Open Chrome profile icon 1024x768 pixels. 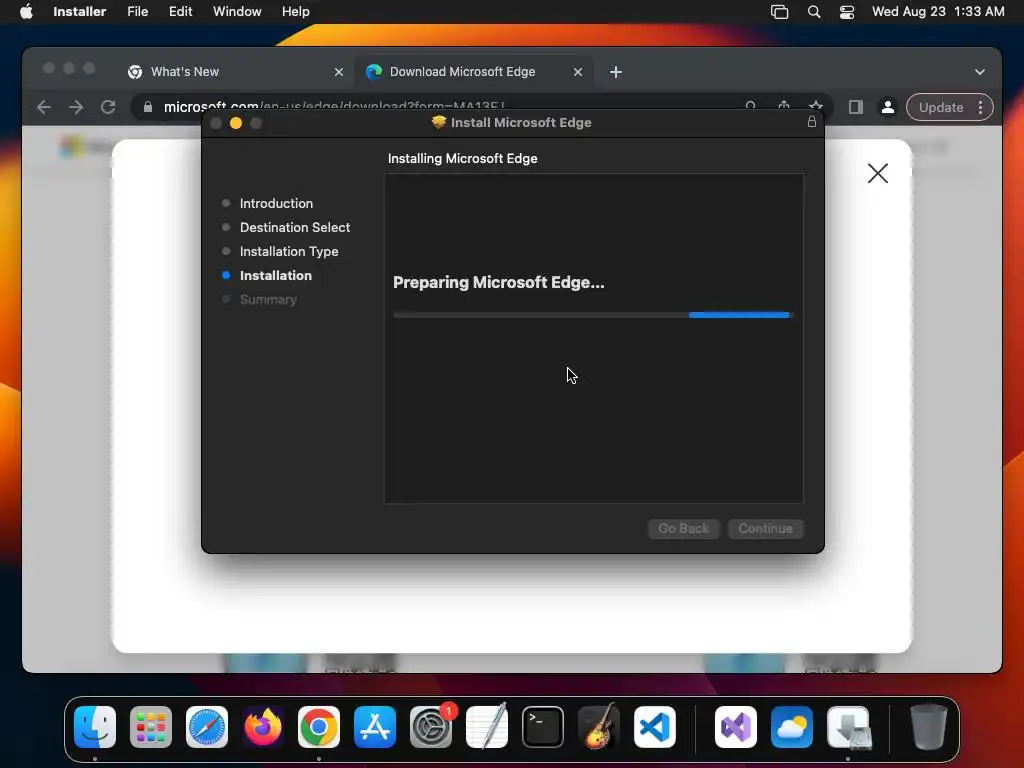coord(888,107)
